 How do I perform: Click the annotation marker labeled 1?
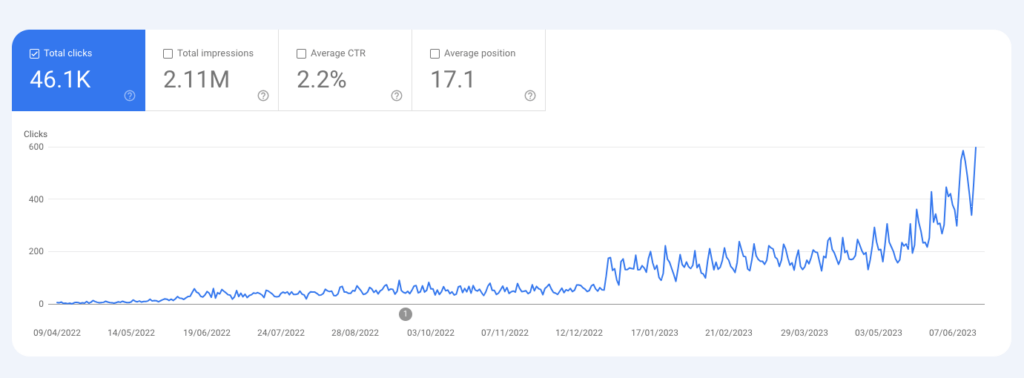[405, 314]
